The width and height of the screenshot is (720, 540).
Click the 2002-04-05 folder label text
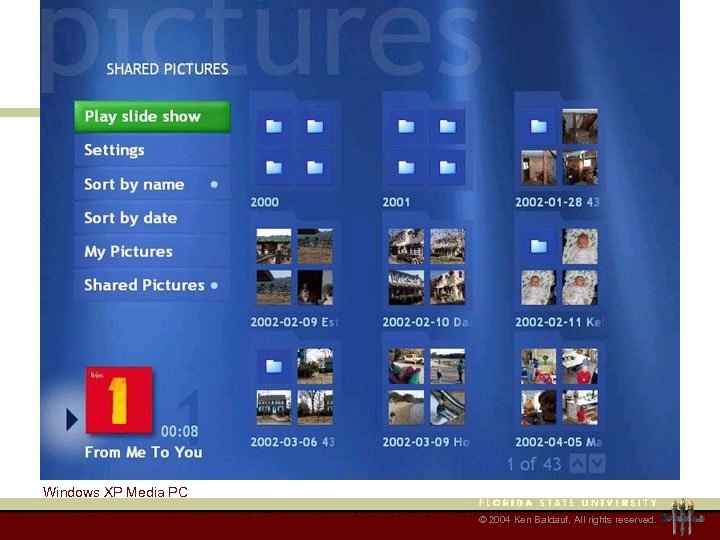pyautogui.click(x=558, y=442)
